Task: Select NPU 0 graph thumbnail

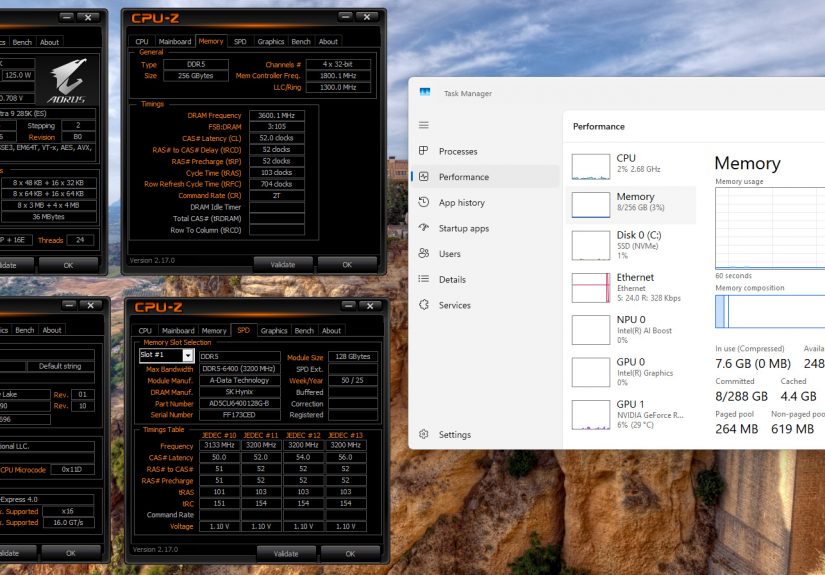Action: point(591,330)
